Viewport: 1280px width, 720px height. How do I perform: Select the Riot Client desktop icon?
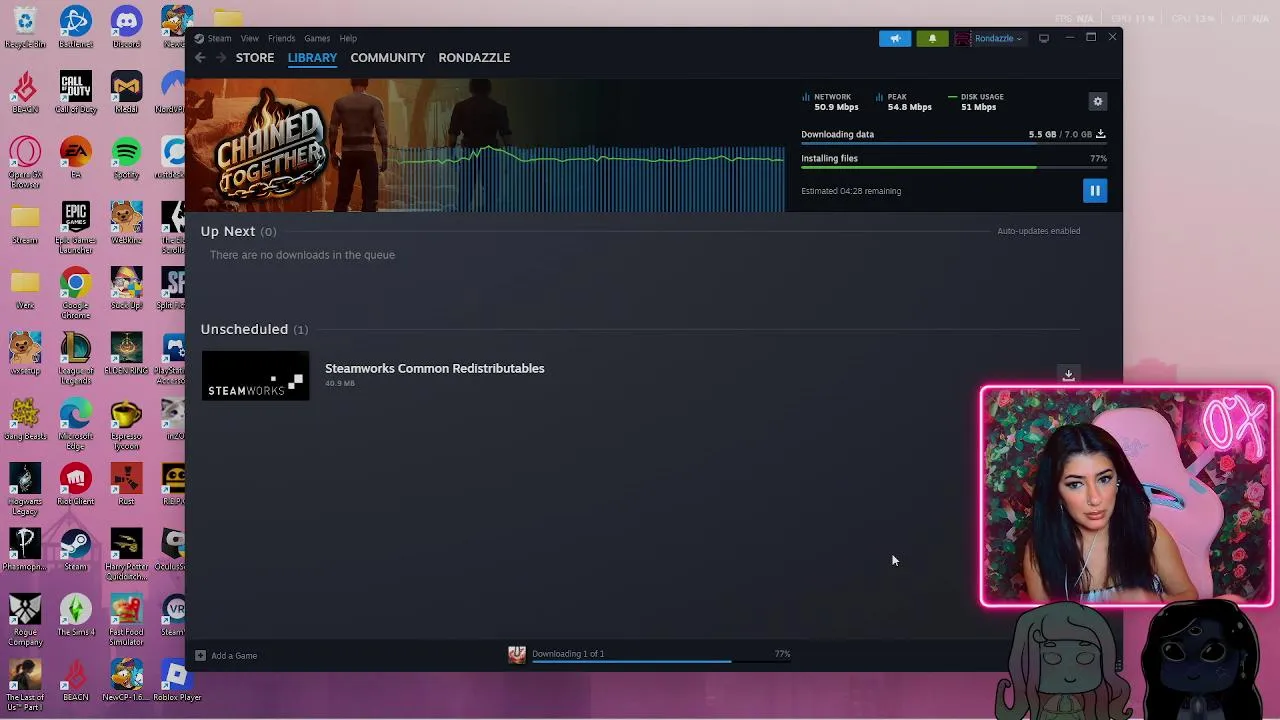click(75, 485)
